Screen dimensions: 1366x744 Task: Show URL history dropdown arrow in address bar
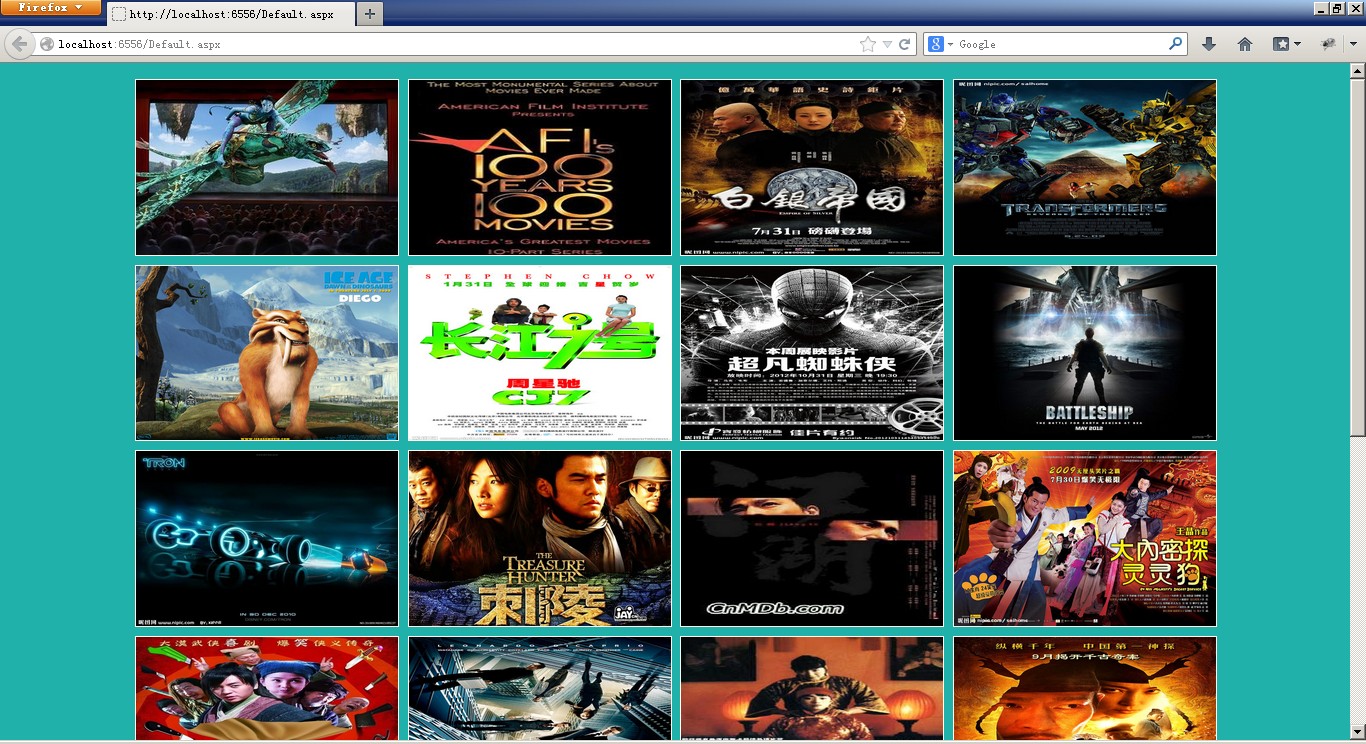887,44
